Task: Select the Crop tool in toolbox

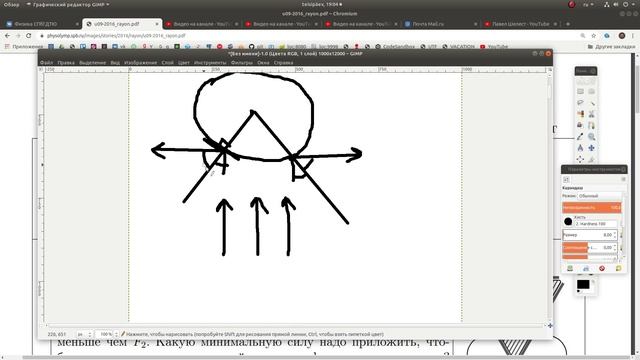Action: (591, 159)
